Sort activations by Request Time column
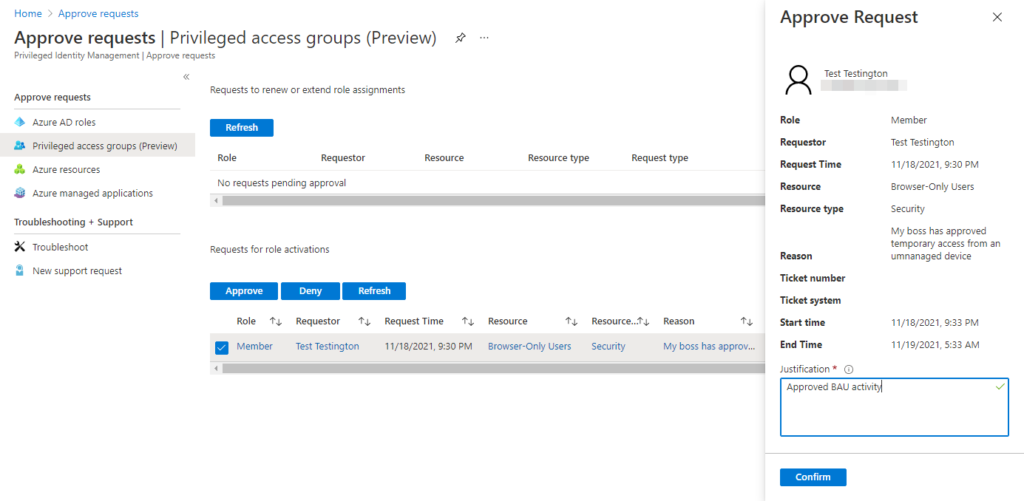 click(x=468, y=321)
